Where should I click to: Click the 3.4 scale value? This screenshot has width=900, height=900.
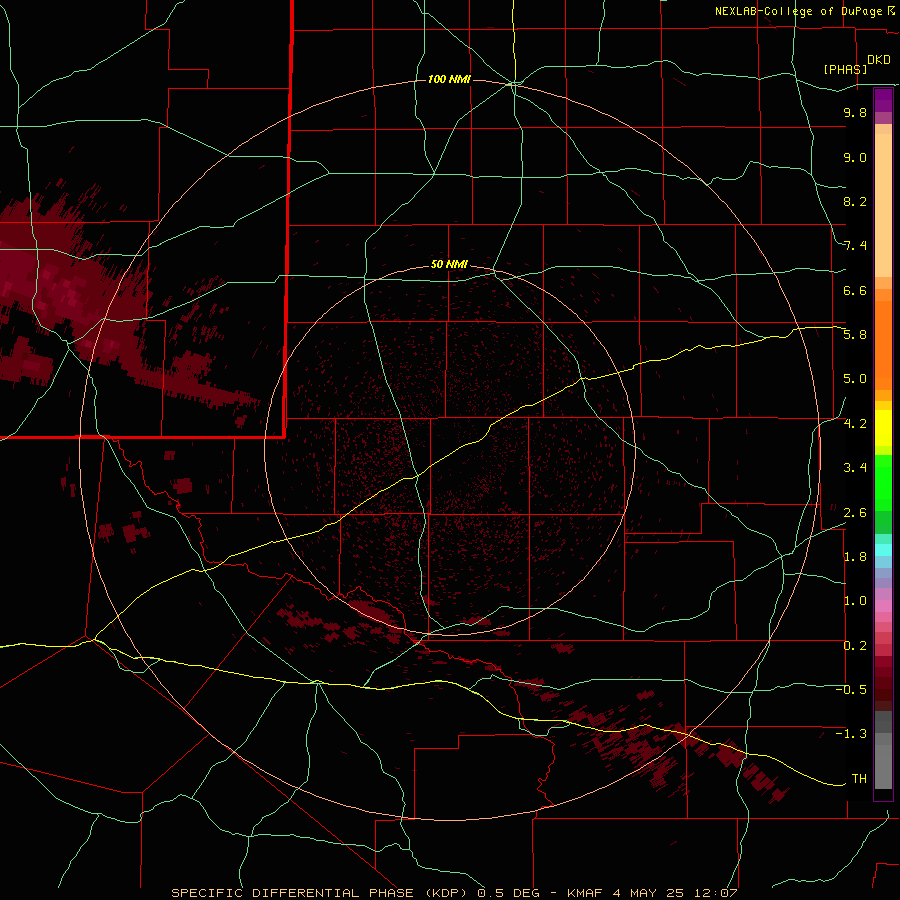click(x=855, y=468)
